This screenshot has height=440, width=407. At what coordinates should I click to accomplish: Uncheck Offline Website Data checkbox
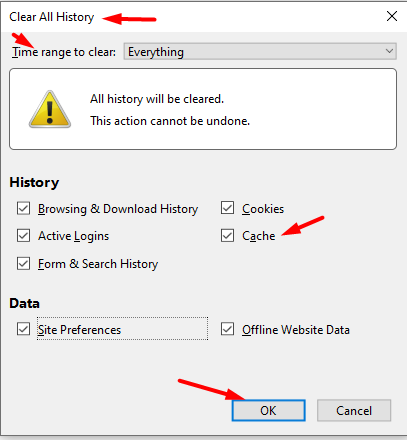pyautogui.click(x=227, y=329)
